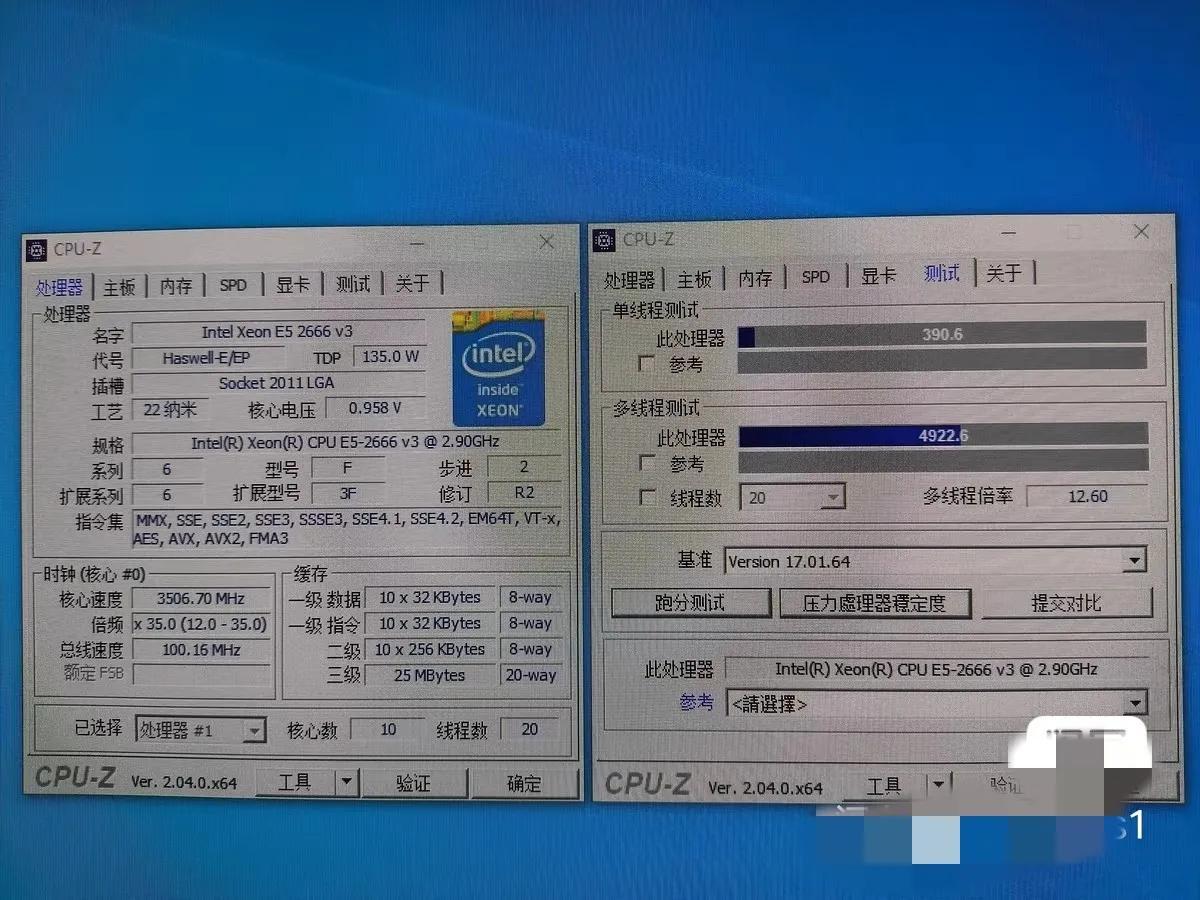This screenshot has width=1200, height=900.
Task: Open the 处理器 #1 selection dropdown
Action: [200, 730]
